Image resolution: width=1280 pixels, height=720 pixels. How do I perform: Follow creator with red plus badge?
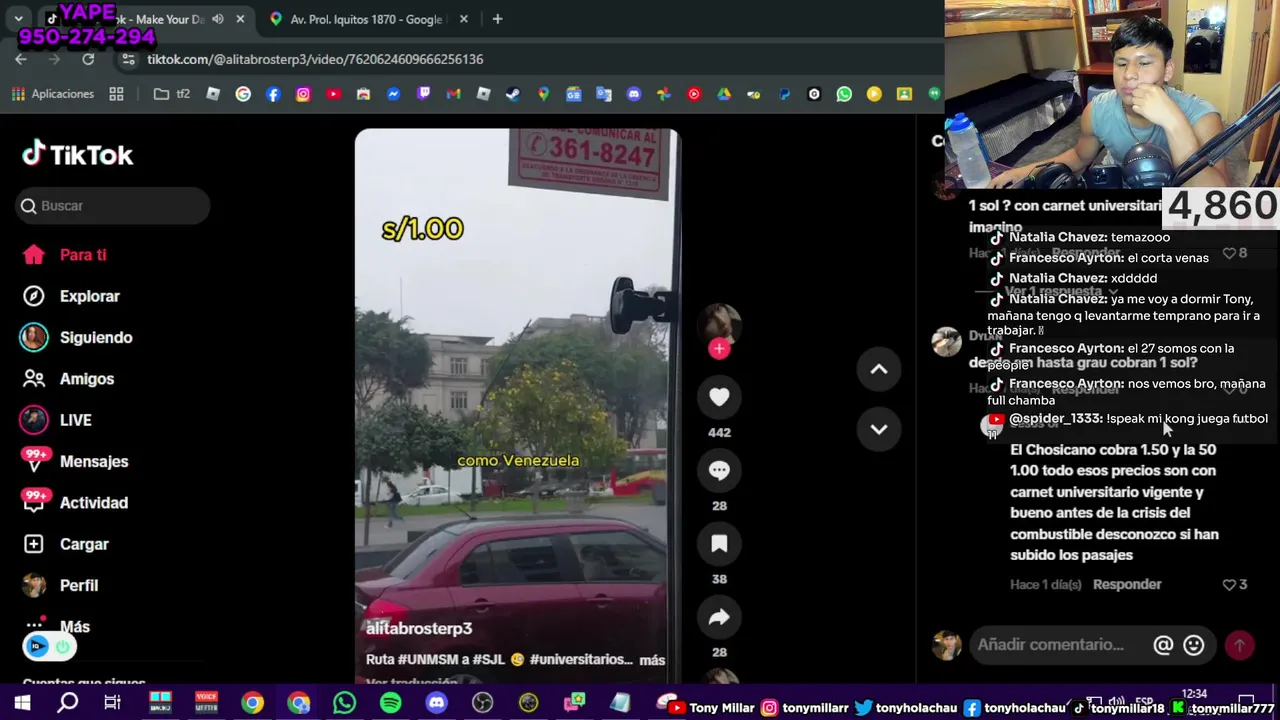tap(719, 348)
